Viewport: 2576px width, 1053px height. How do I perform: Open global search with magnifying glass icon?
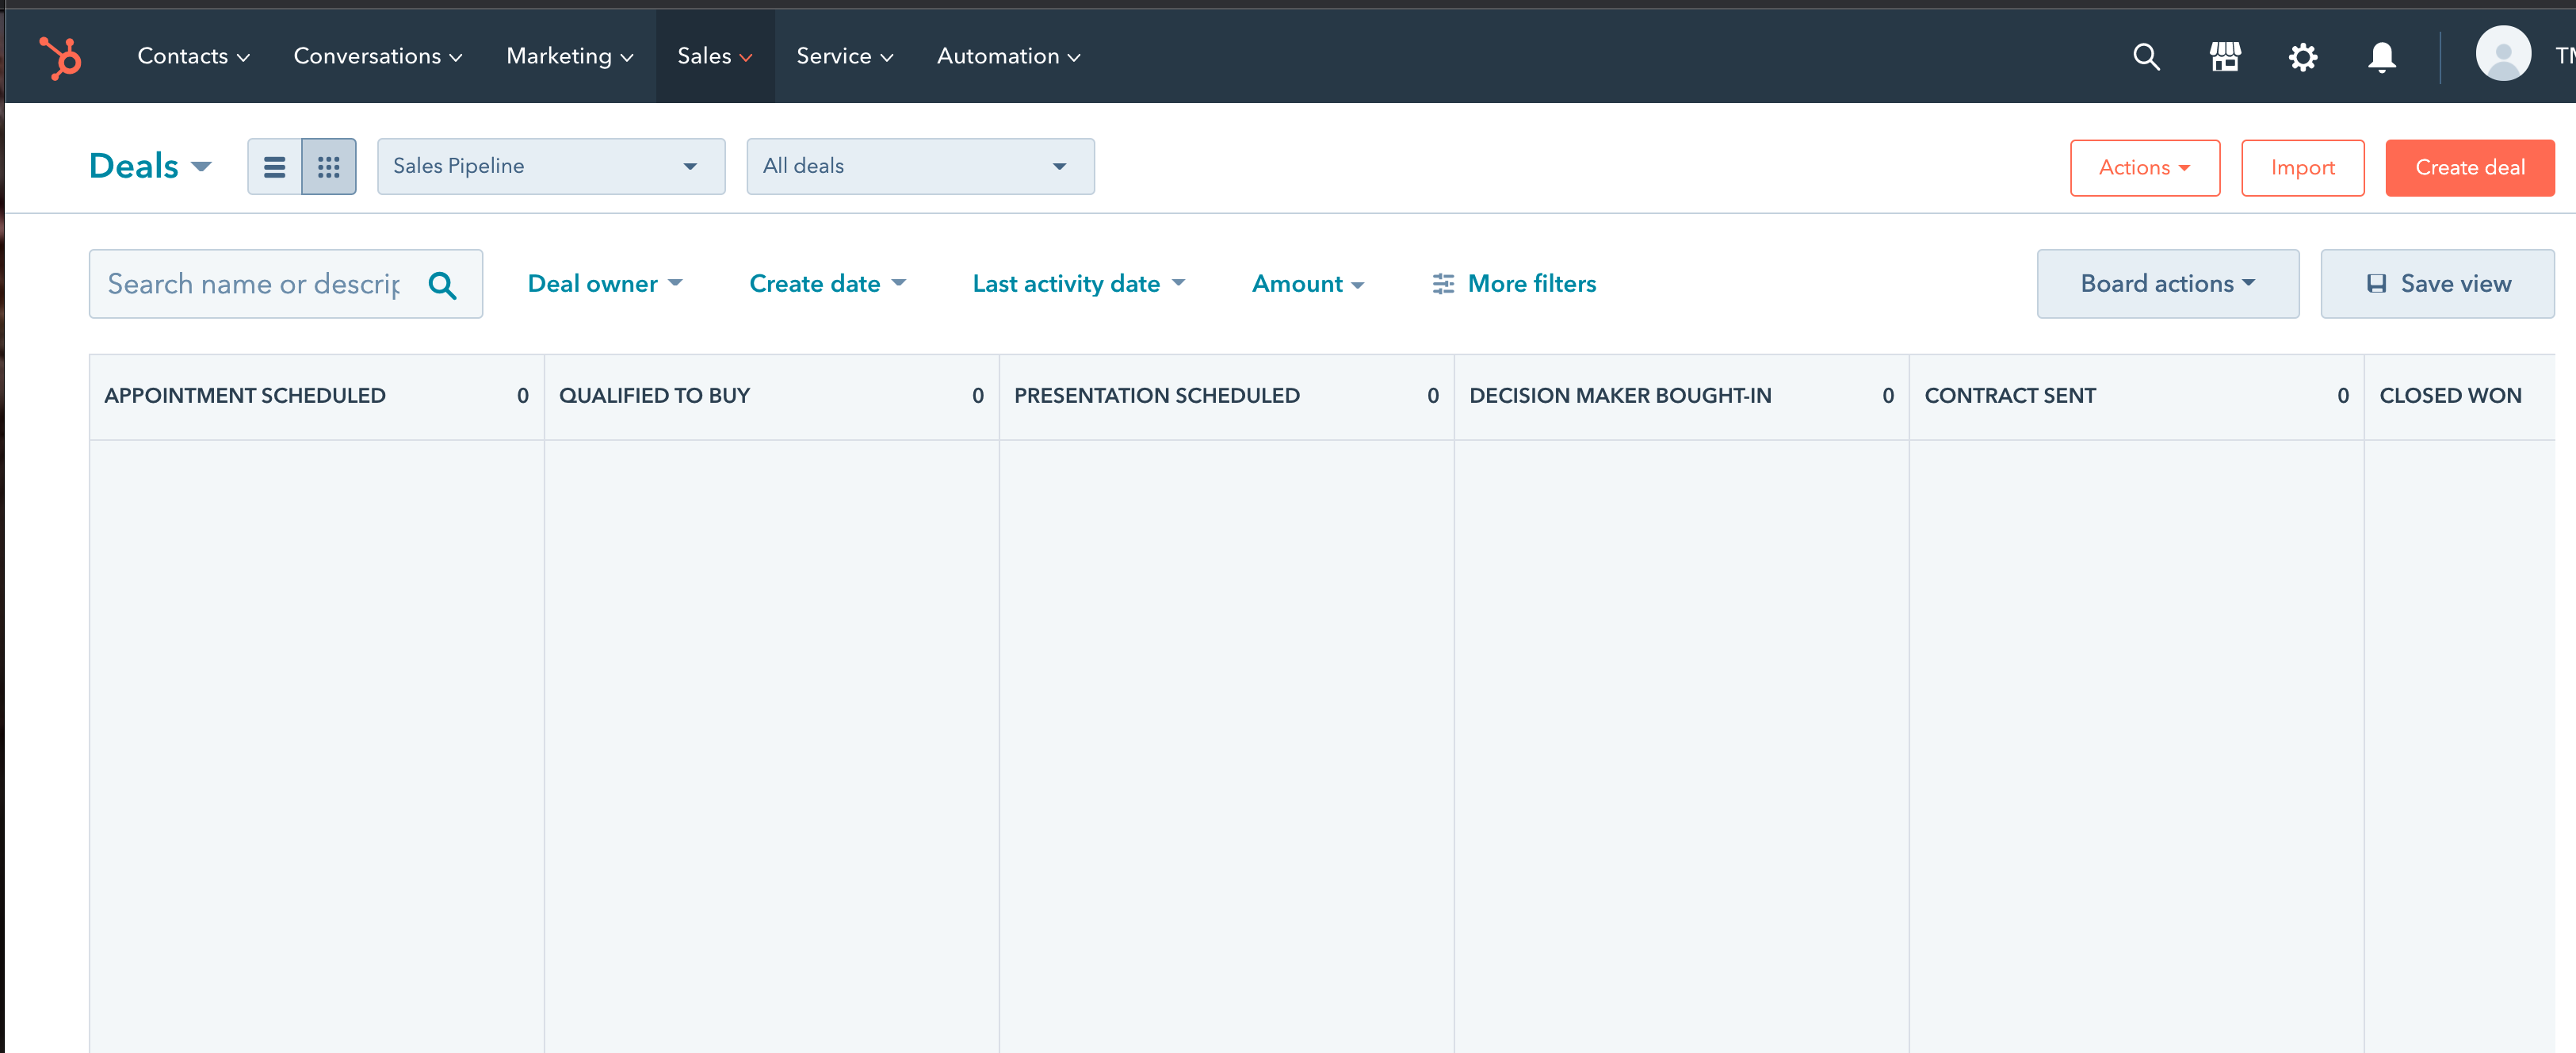click(x=2146, y=56)
